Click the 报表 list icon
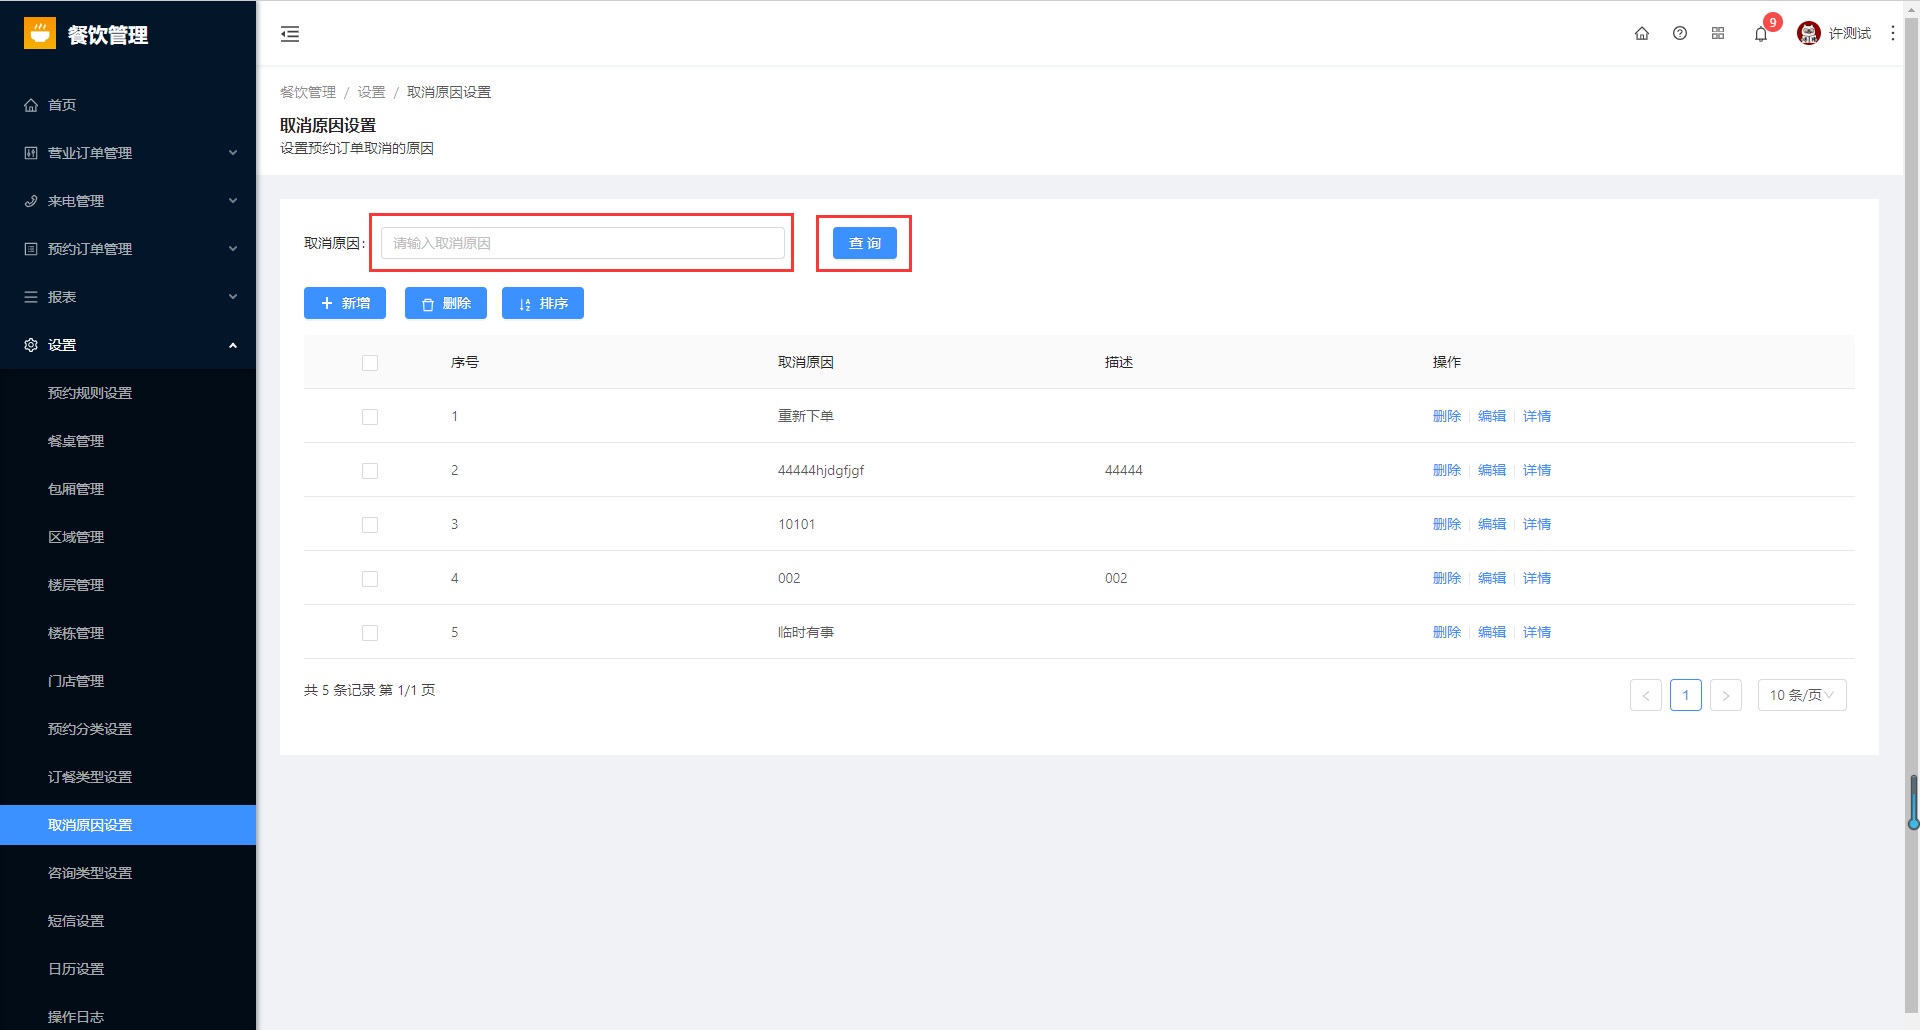Screen dimensions: 1920x1030 [31, 297]
